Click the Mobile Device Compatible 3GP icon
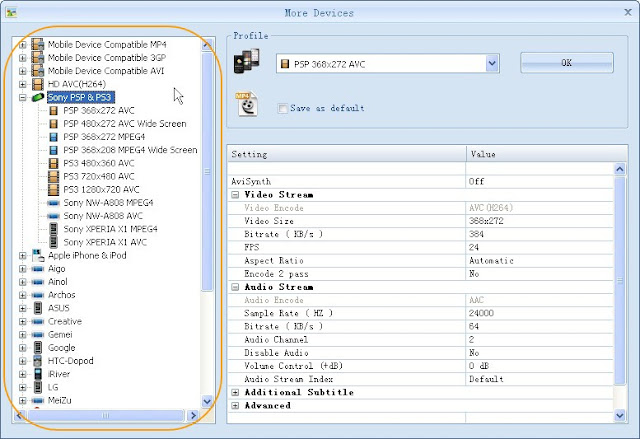This screenshot has height=439, width=640. click(x=38, y=58)
